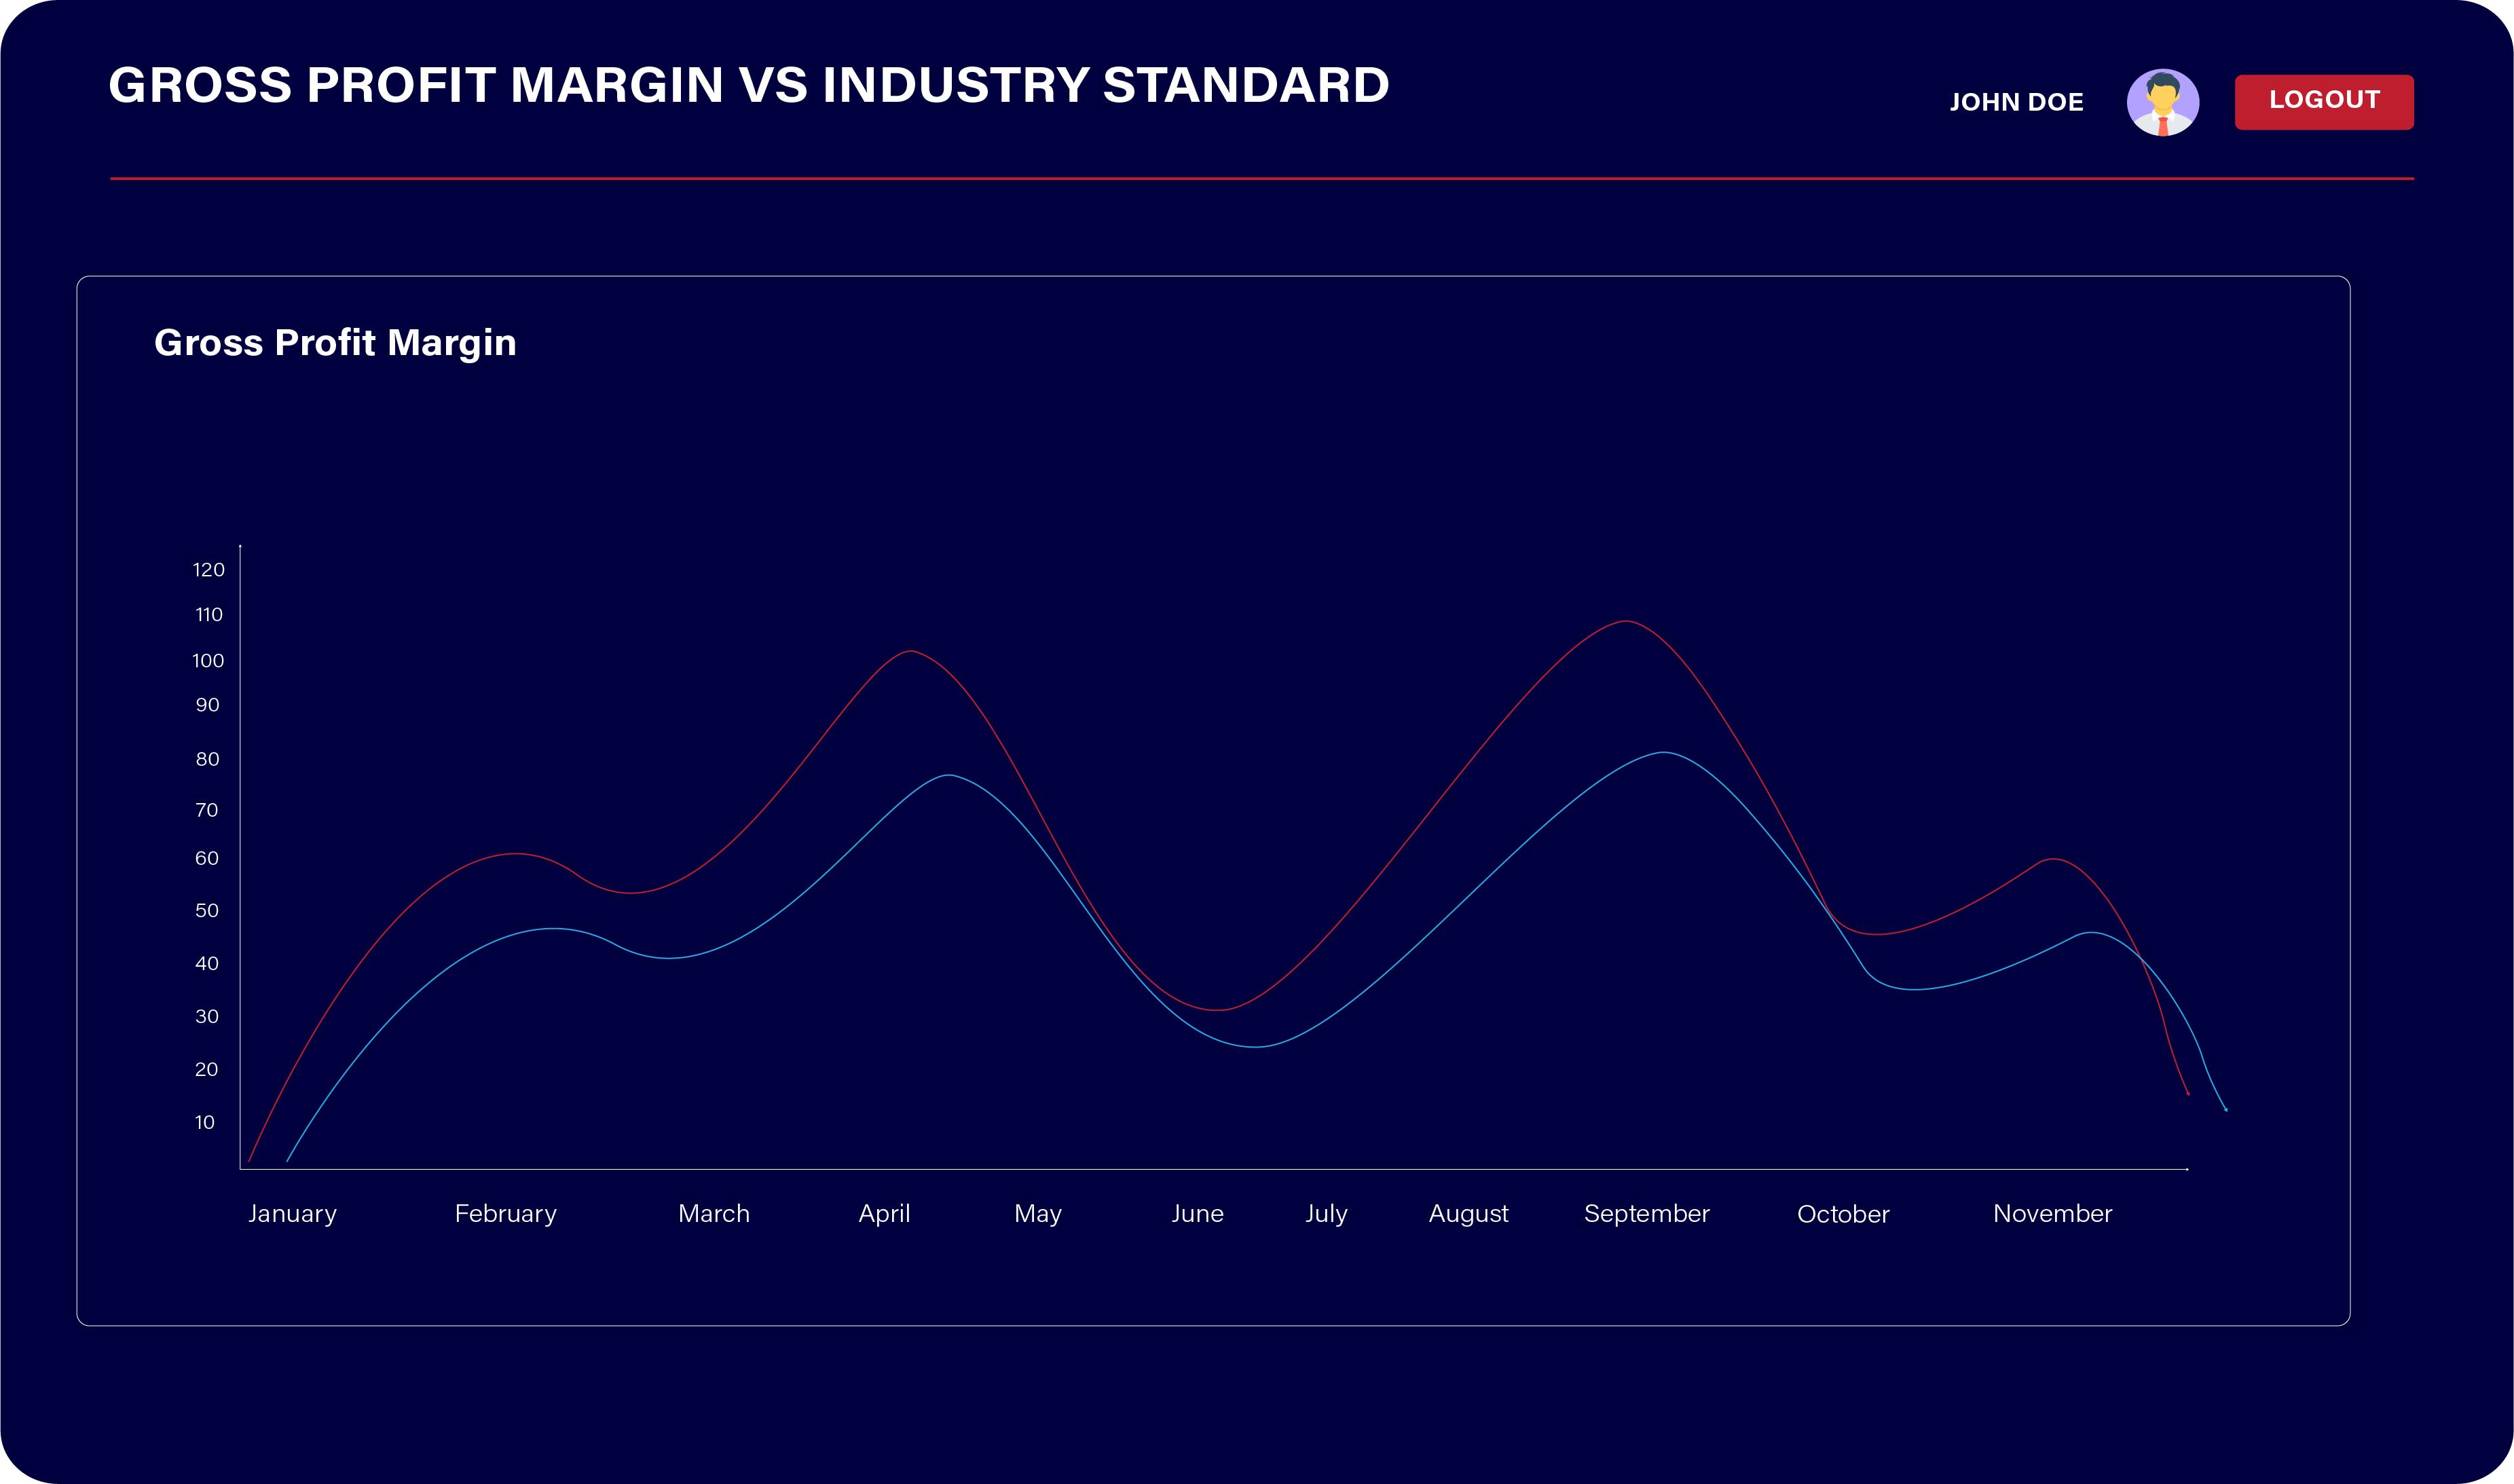Select the September axis label

click(x=1646, y=1213)
